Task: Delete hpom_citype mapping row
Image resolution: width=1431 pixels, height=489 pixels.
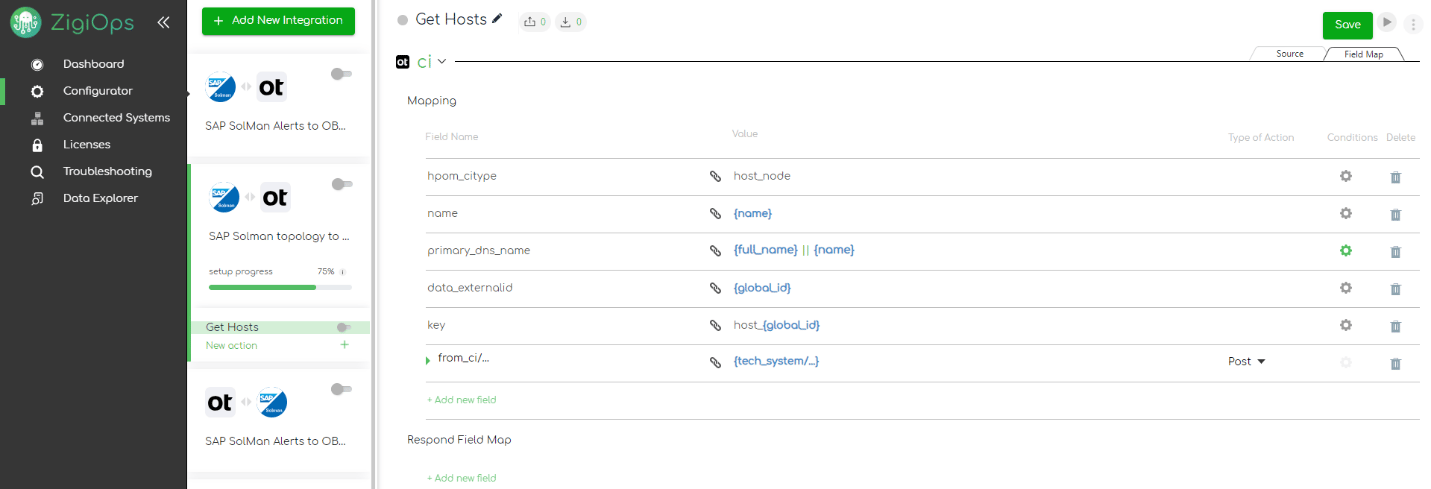Action: coord(1396,177)
